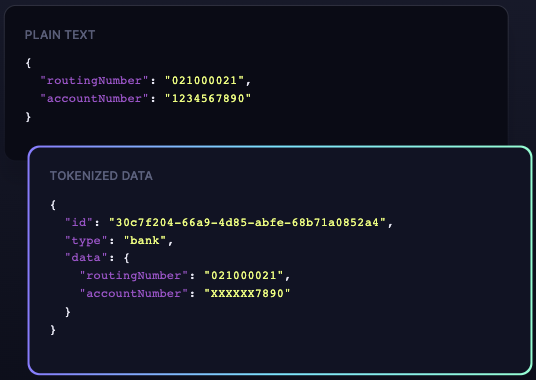The width and height of the screenshot is (536, 380).
Task: Click the PLAIN TEXT heading
Action: point(60,35)
